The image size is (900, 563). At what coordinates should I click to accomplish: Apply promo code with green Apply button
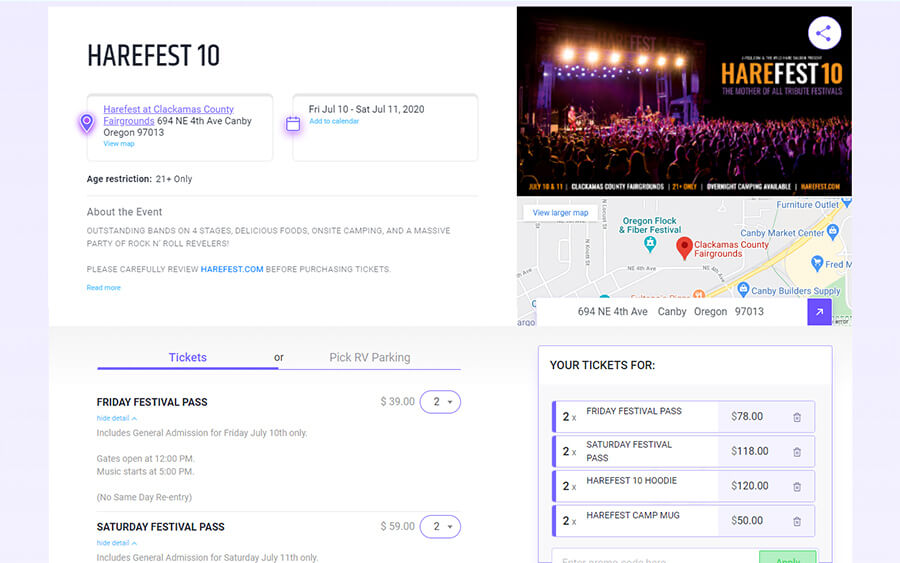(x=788, y=557)
